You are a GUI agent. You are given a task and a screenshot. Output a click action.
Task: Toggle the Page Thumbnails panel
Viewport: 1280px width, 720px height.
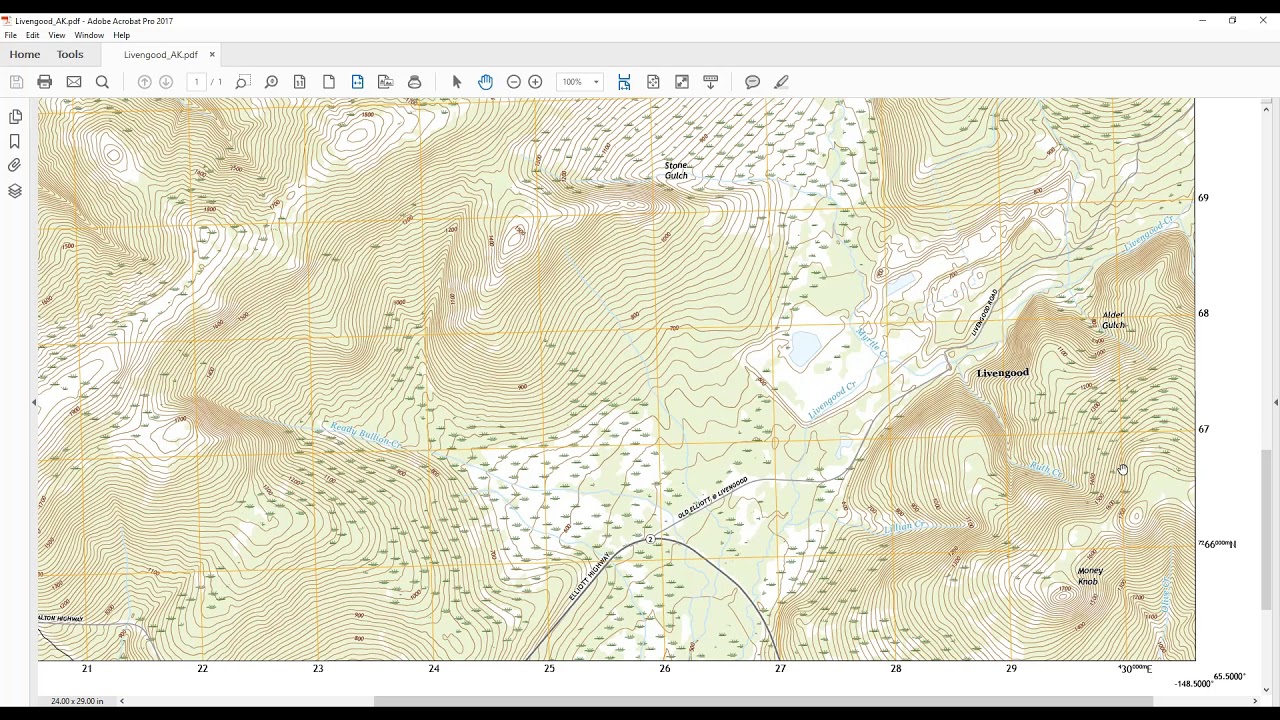pos(15,117)
